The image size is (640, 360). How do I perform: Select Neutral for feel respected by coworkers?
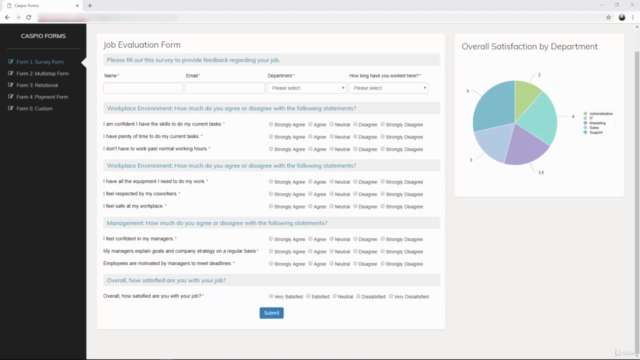[x=331, y=193]
